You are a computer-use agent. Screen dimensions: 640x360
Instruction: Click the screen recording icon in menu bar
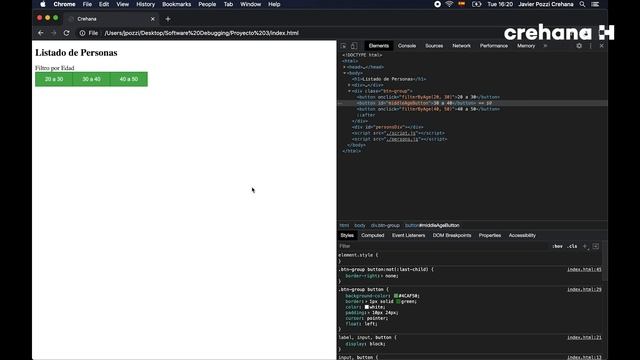point(438,4)
